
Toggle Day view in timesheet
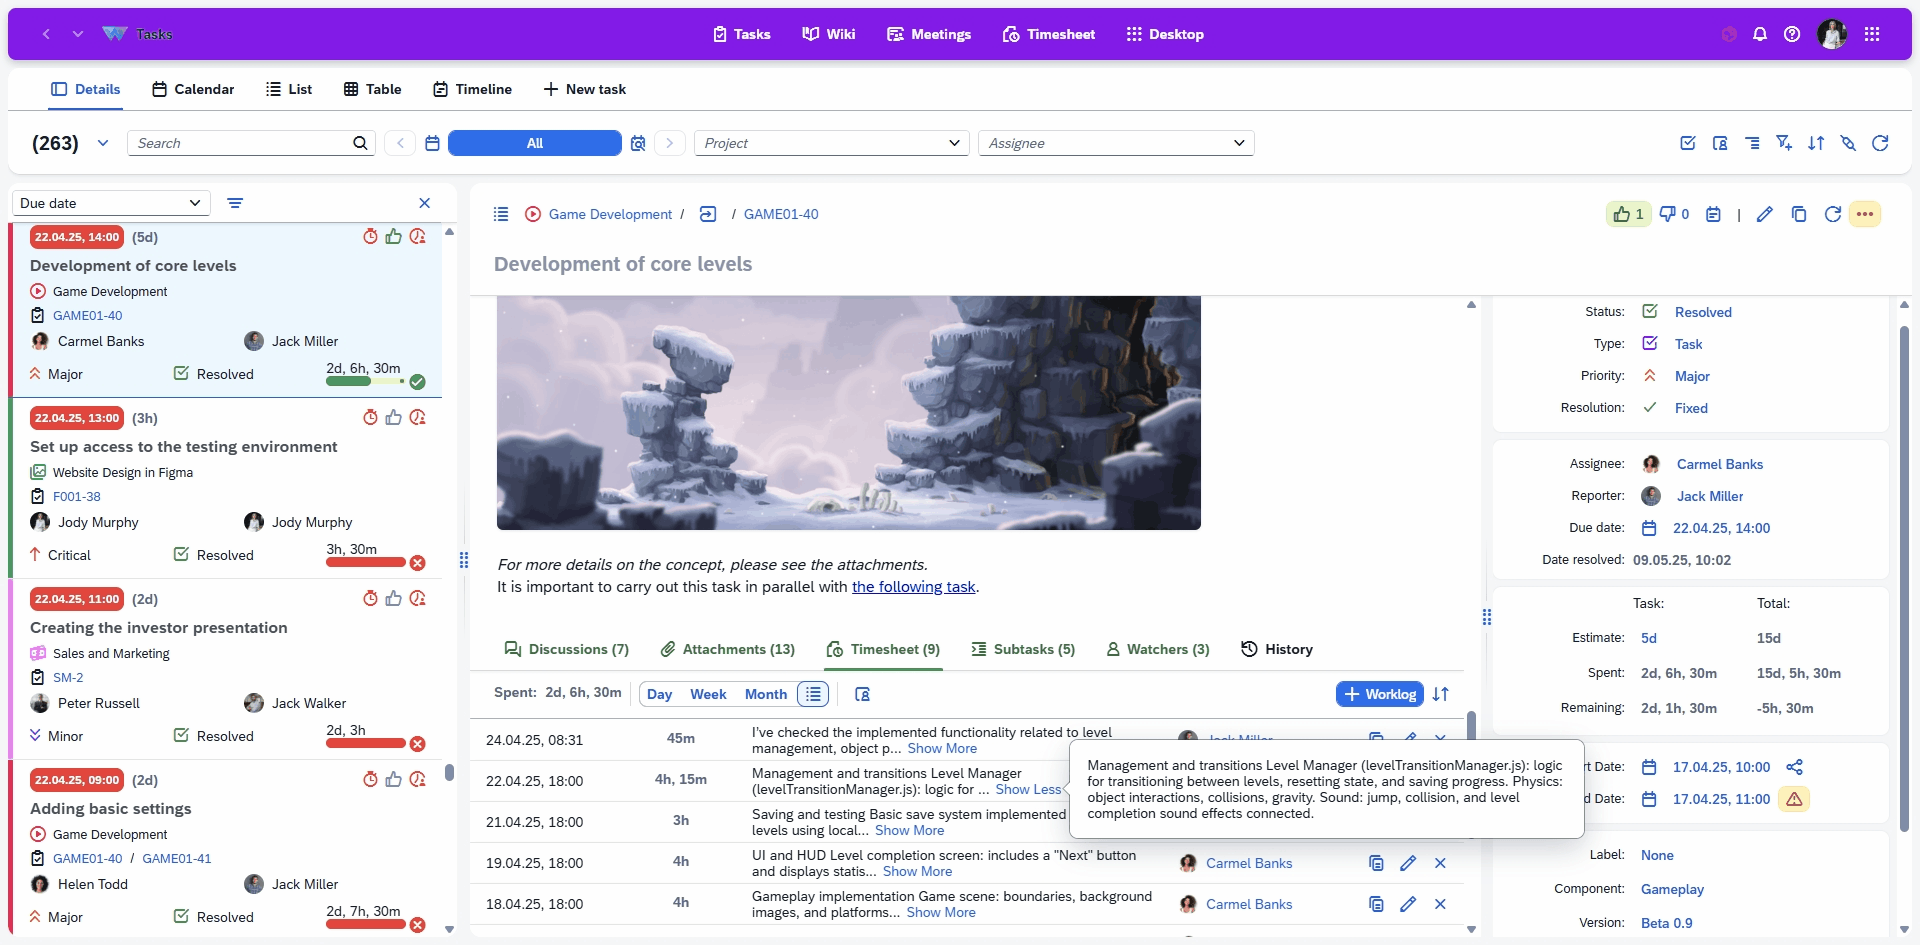[659, 694]
